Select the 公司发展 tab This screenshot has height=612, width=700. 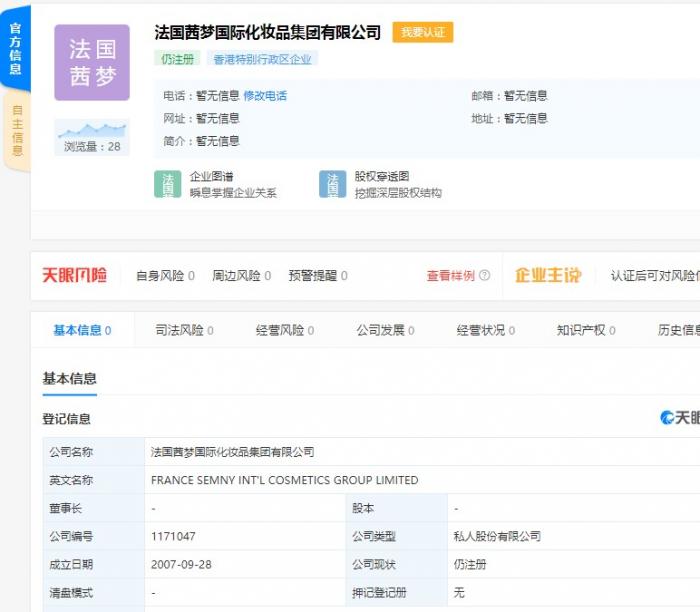[x=385, y=330]
